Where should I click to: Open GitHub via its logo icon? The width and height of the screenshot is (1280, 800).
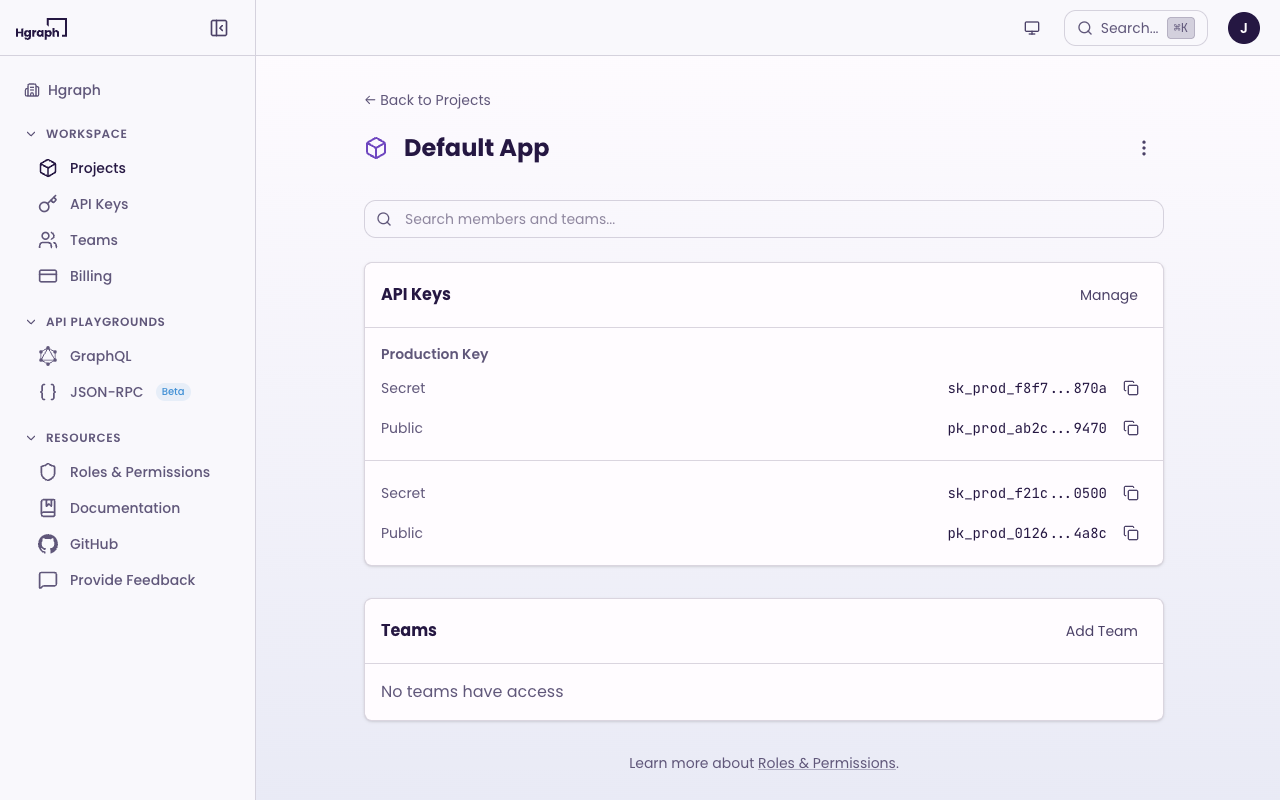tap(48, 544)
